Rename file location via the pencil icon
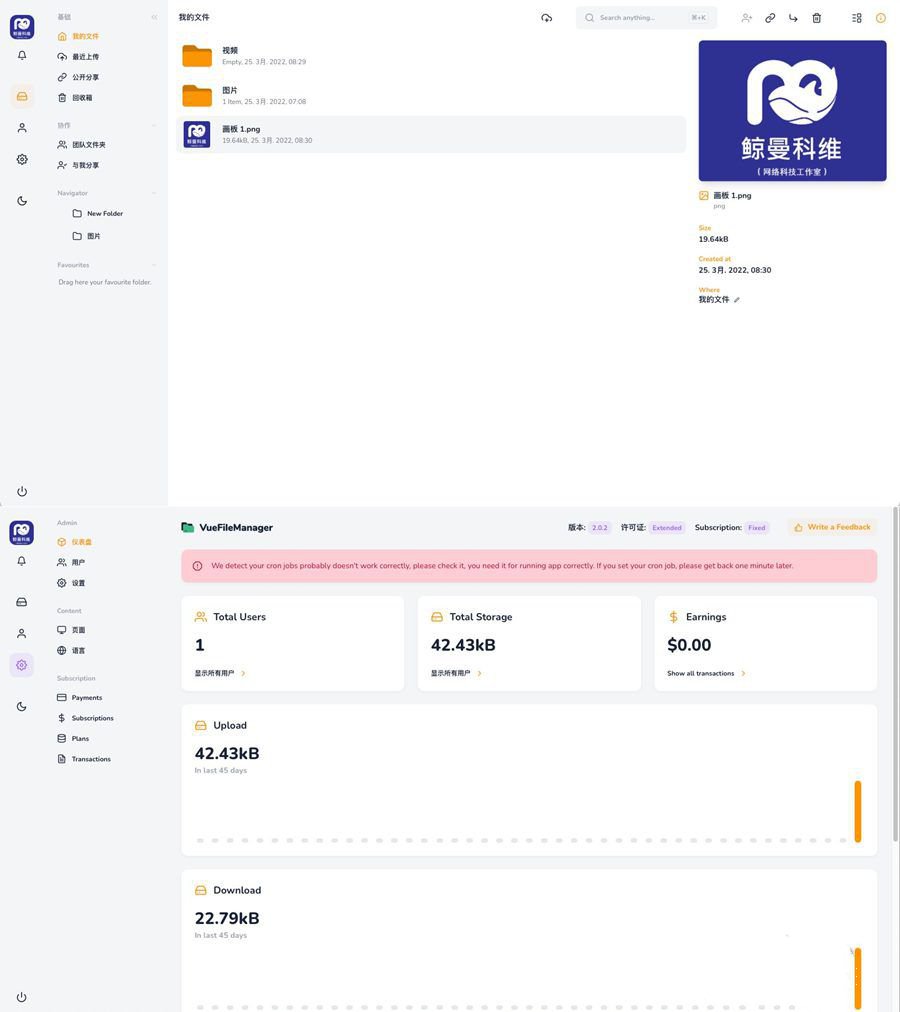 coord(735,298)
